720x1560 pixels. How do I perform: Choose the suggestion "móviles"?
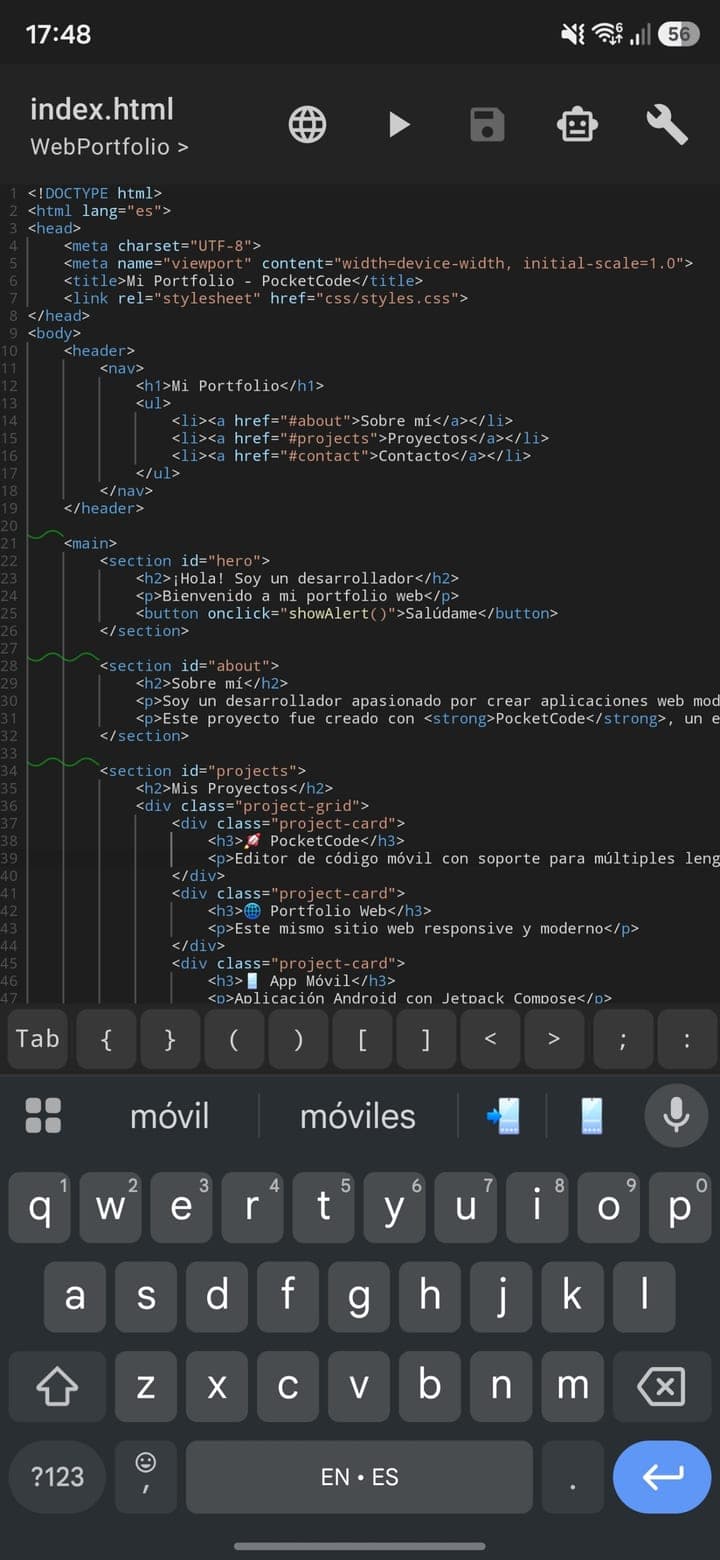pos(358,1116)
